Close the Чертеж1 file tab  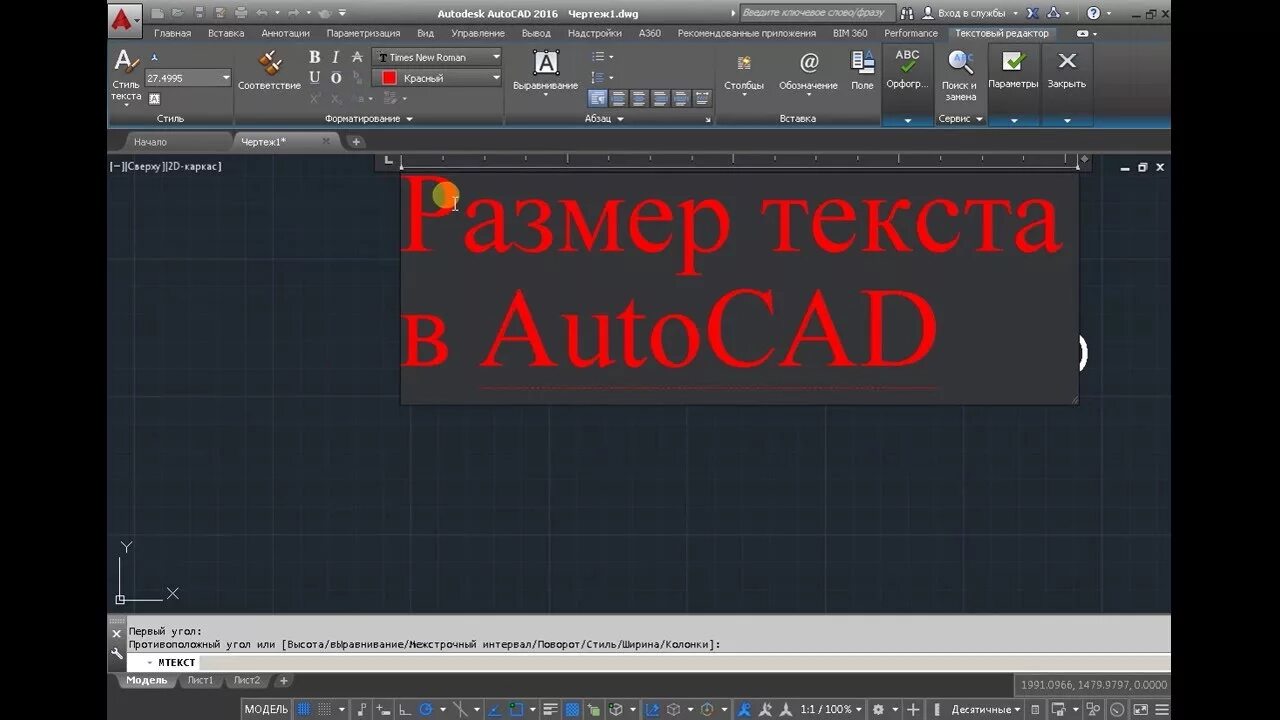coord(325,142)
